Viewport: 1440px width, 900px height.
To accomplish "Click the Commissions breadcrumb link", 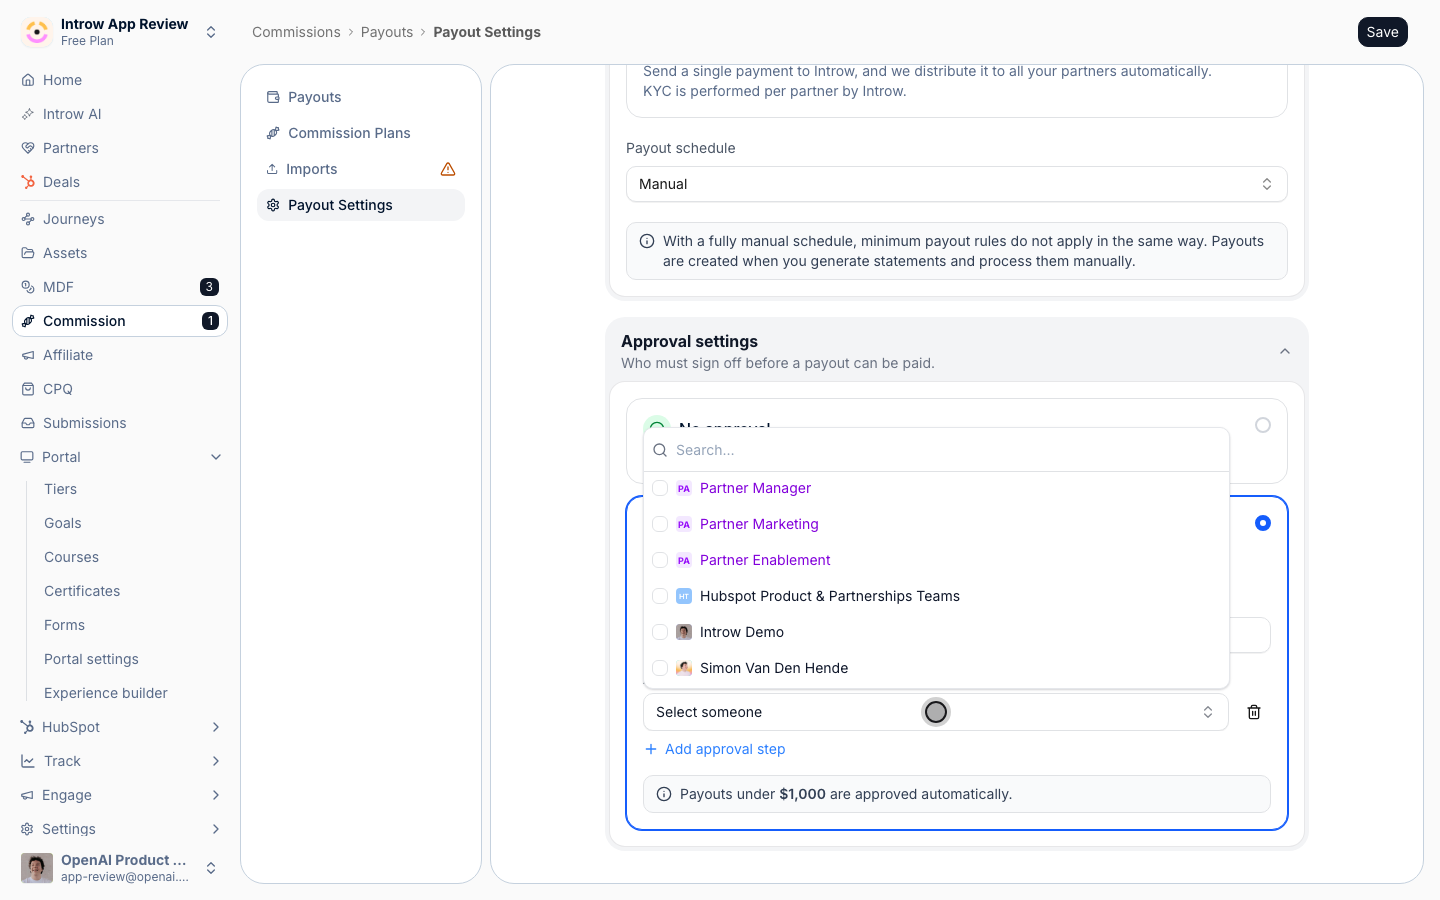I will (296, 32).
